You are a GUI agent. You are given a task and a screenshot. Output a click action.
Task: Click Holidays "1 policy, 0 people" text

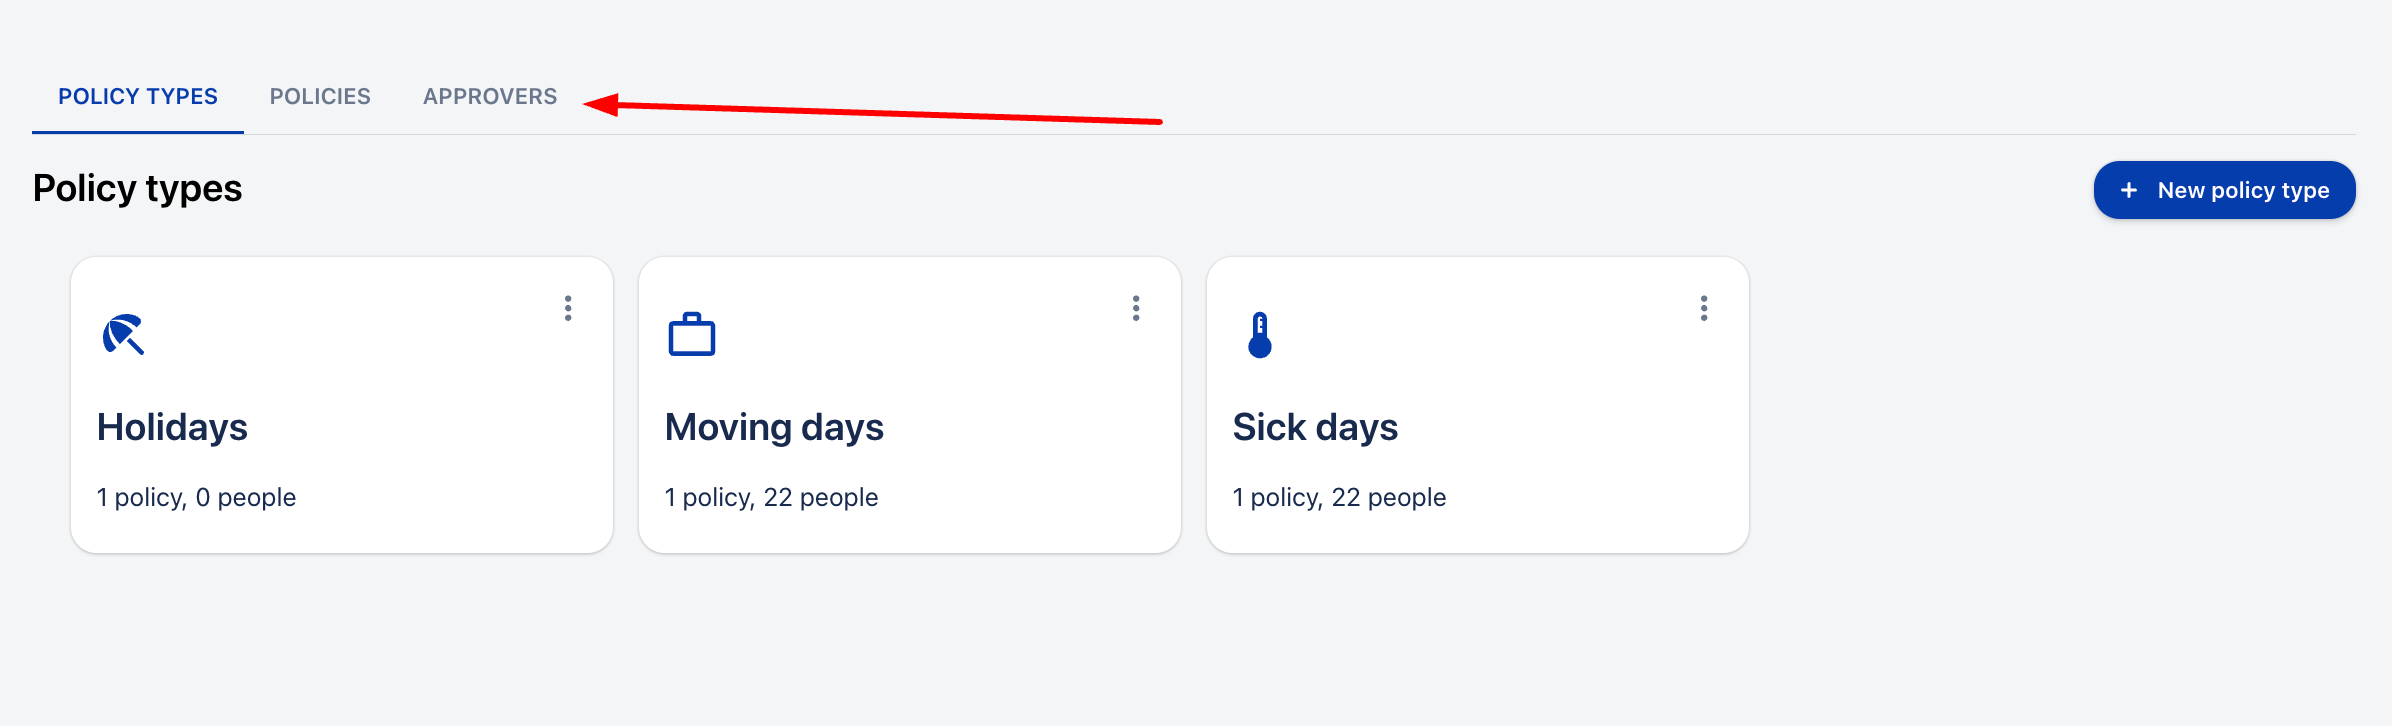196,497
